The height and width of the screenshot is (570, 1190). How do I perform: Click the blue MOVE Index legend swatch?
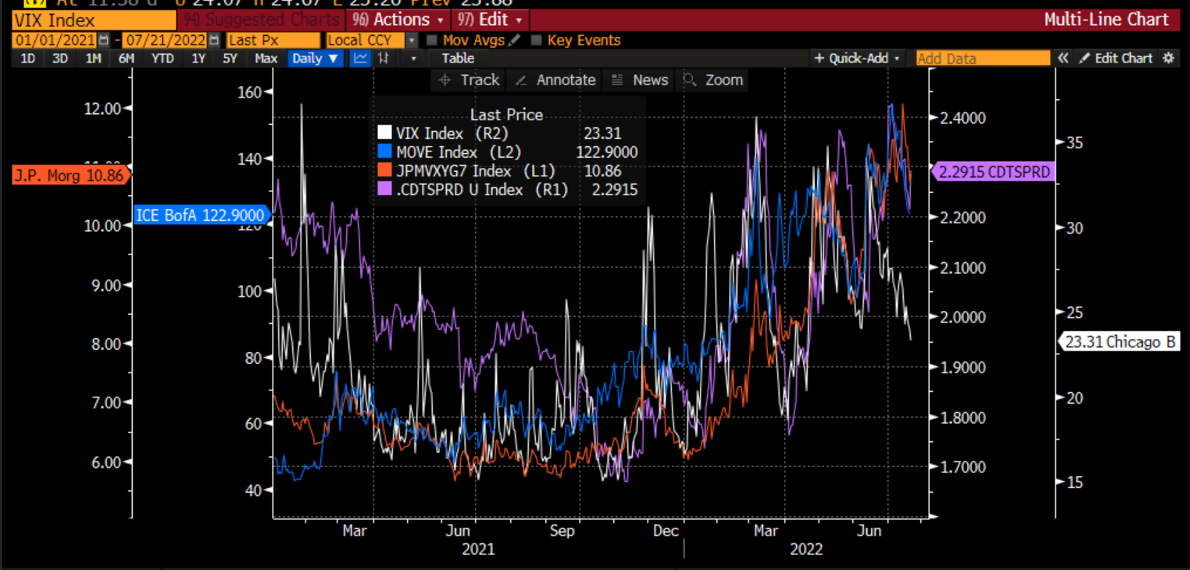tap(384, 152)
